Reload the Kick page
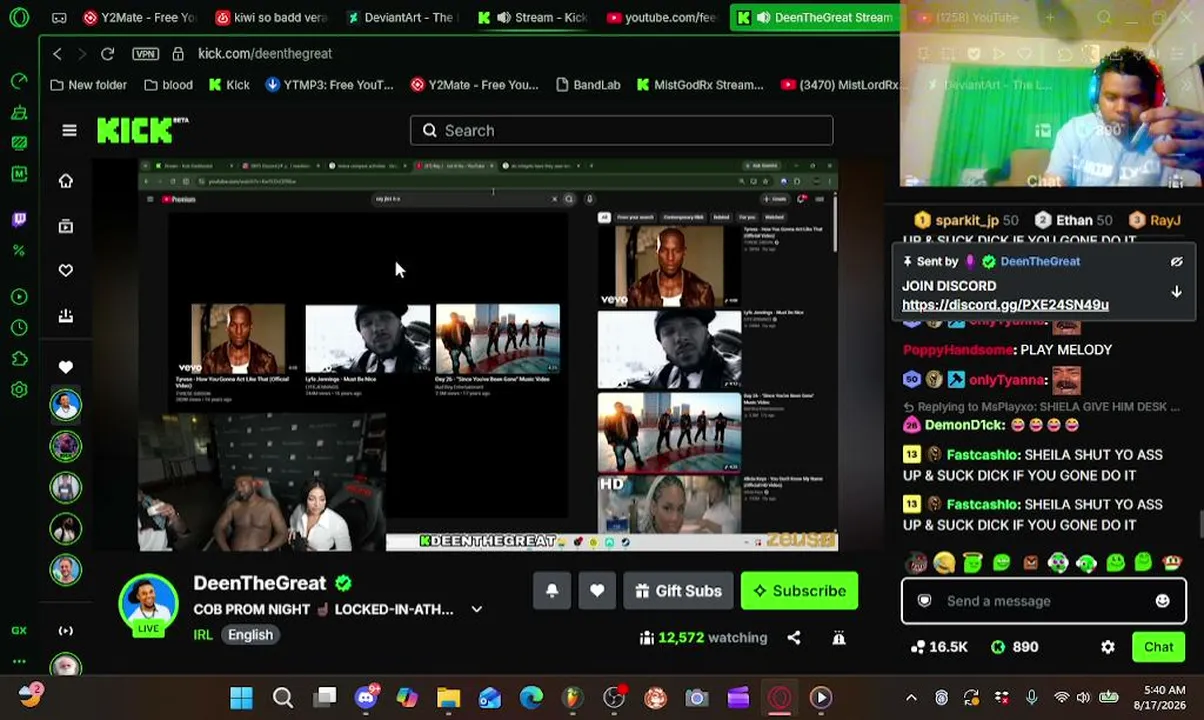The image size is (1204, 720). point(107,53)
